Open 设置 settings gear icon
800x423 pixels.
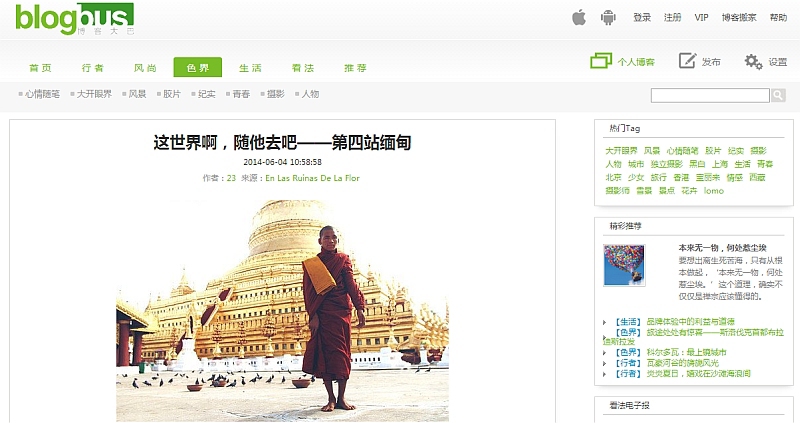tap(753, 62)
